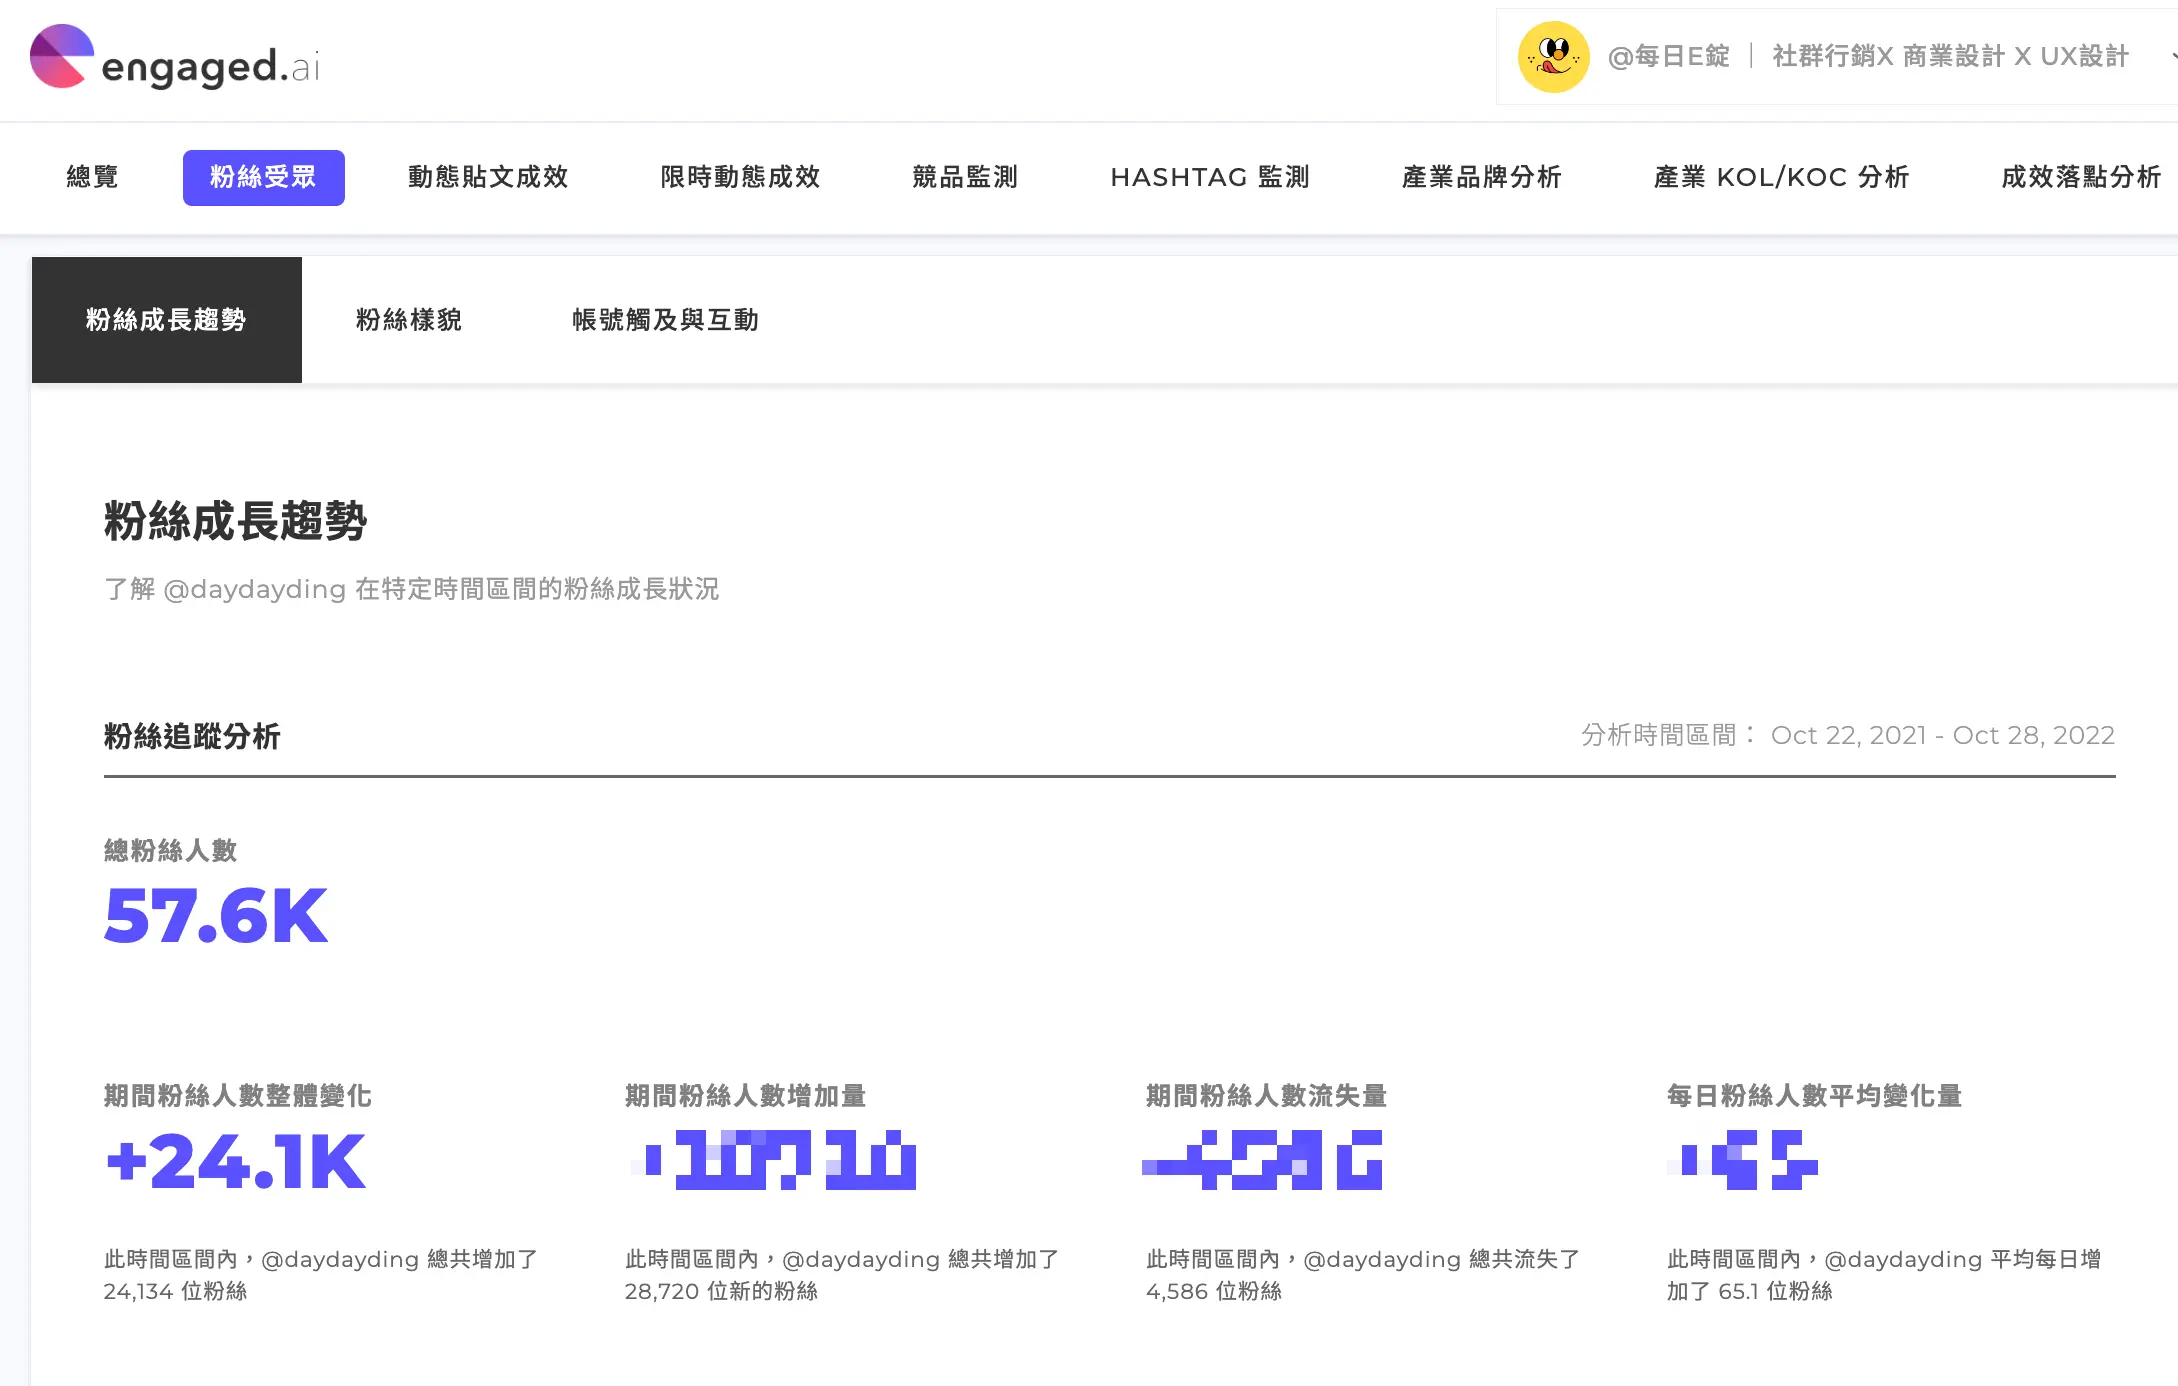Click the engaged.ai wordmark text

coord(211,67)
